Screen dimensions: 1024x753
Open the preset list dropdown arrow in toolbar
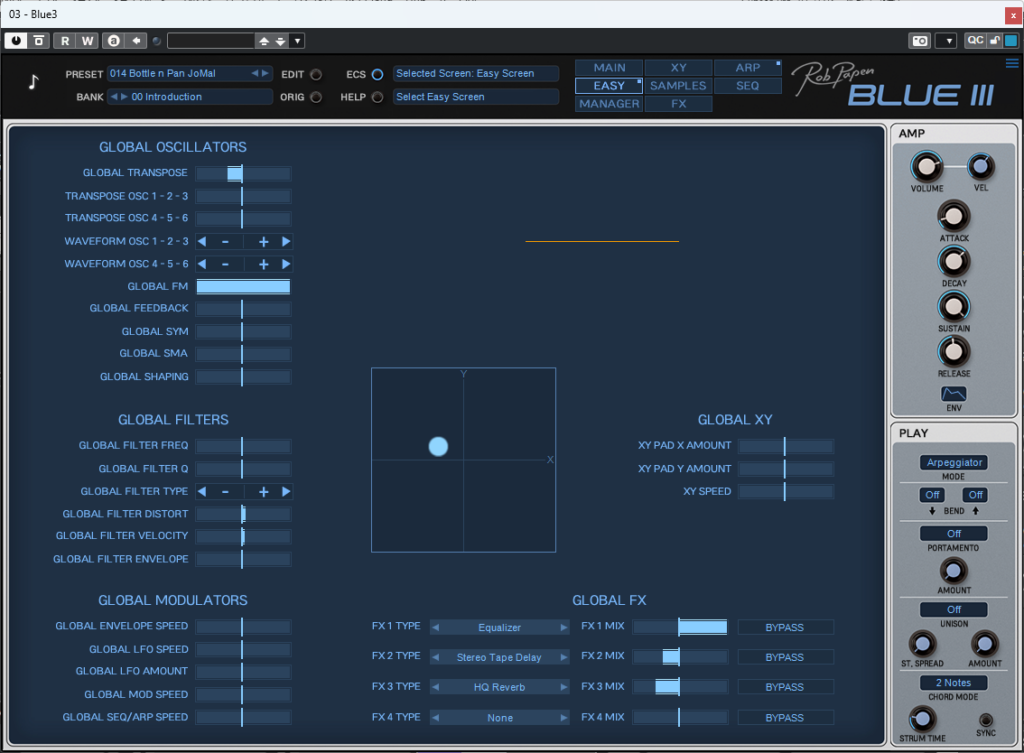point(297,40)
